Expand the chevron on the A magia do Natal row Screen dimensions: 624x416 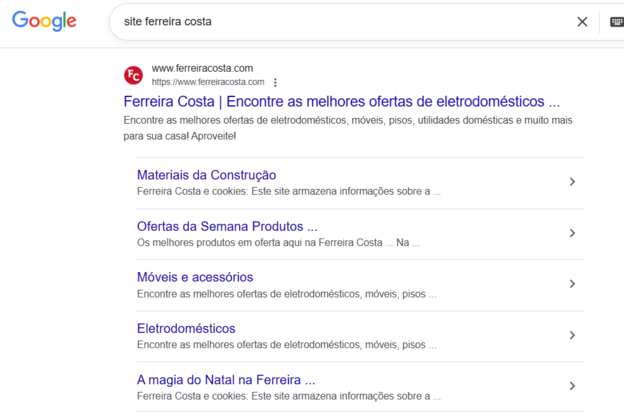tap(572, 386)
